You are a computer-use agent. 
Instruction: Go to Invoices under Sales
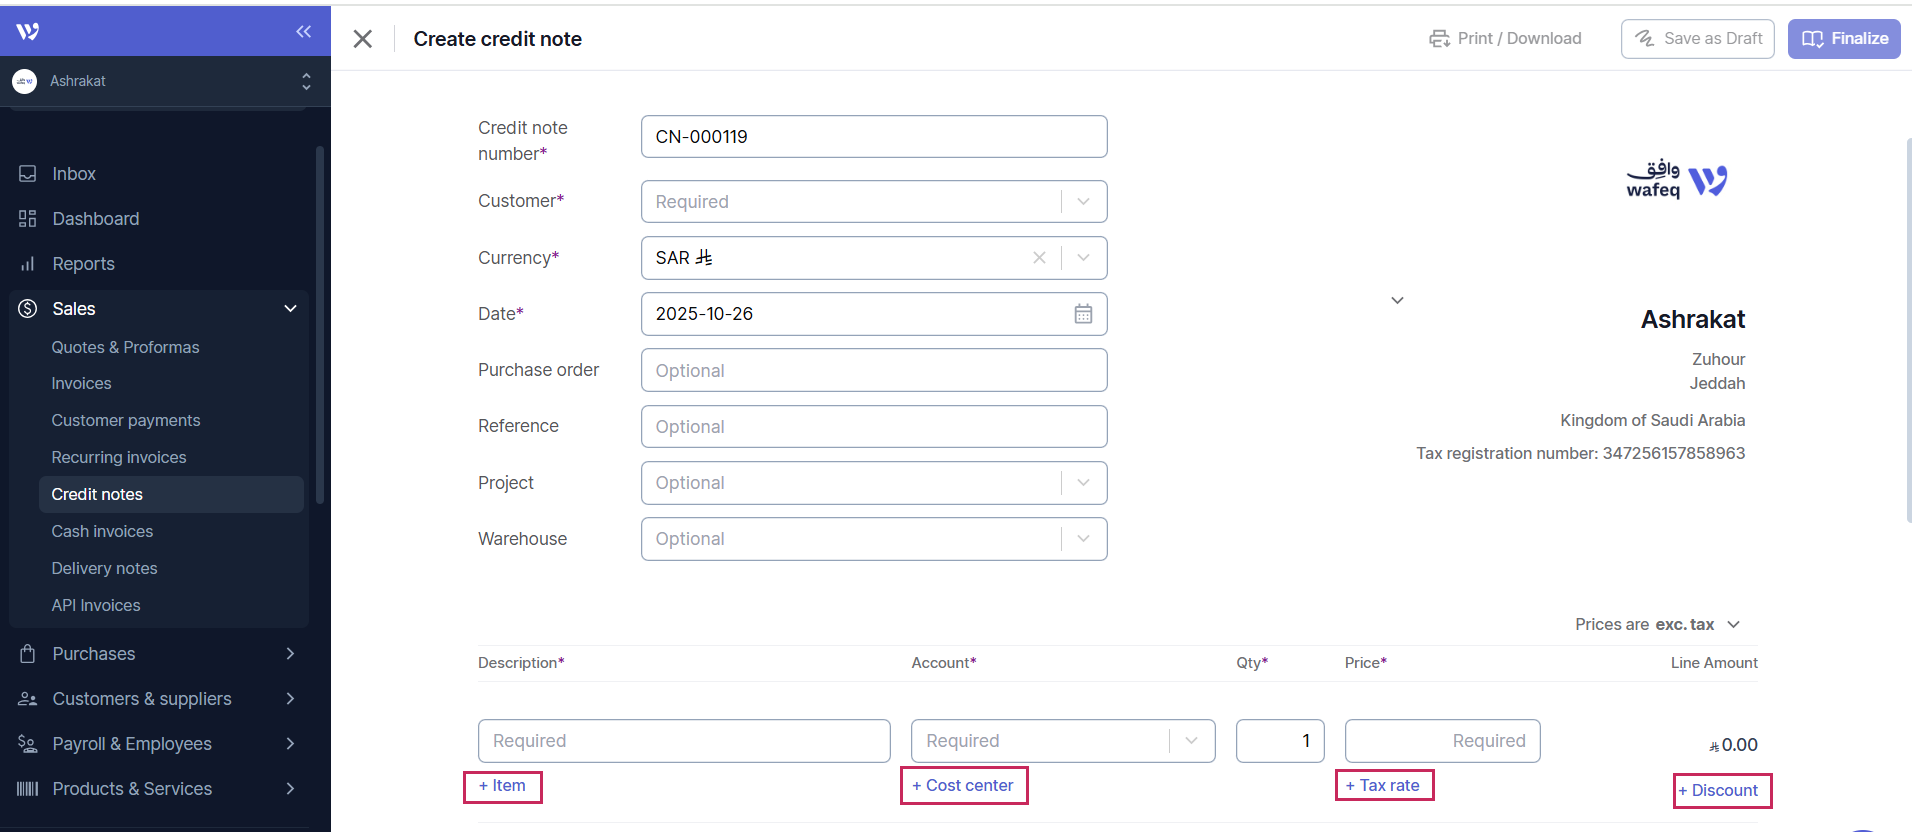(x=81, y=384)
